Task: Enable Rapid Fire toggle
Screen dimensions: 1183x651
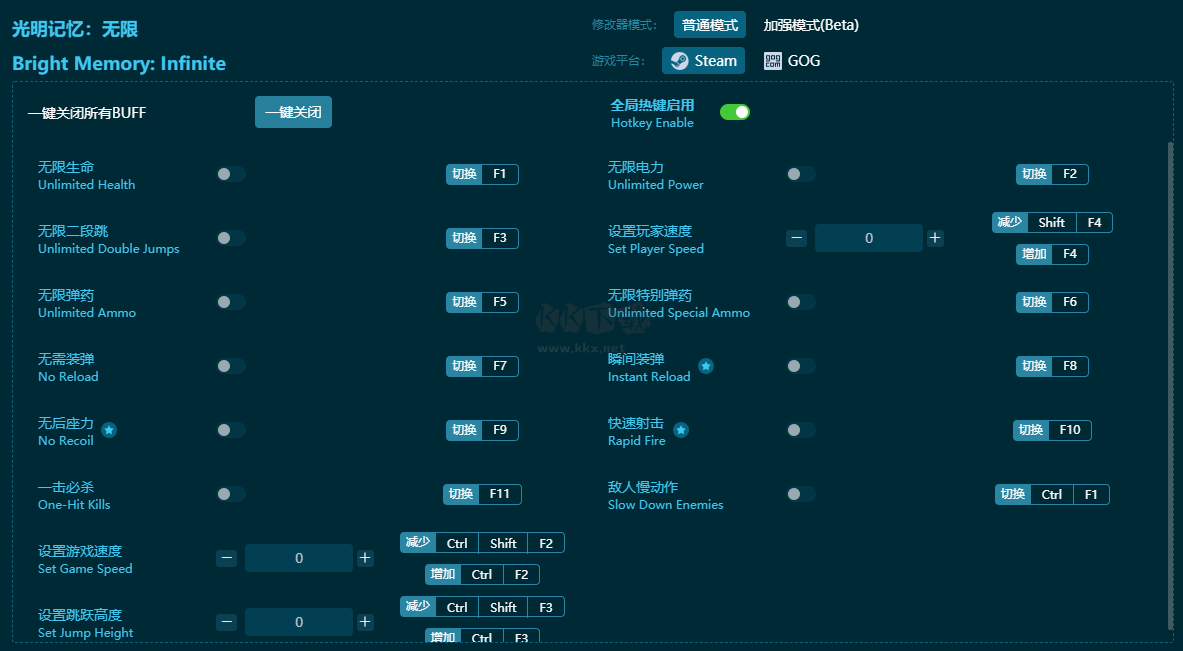Action: tap(800, 430)
